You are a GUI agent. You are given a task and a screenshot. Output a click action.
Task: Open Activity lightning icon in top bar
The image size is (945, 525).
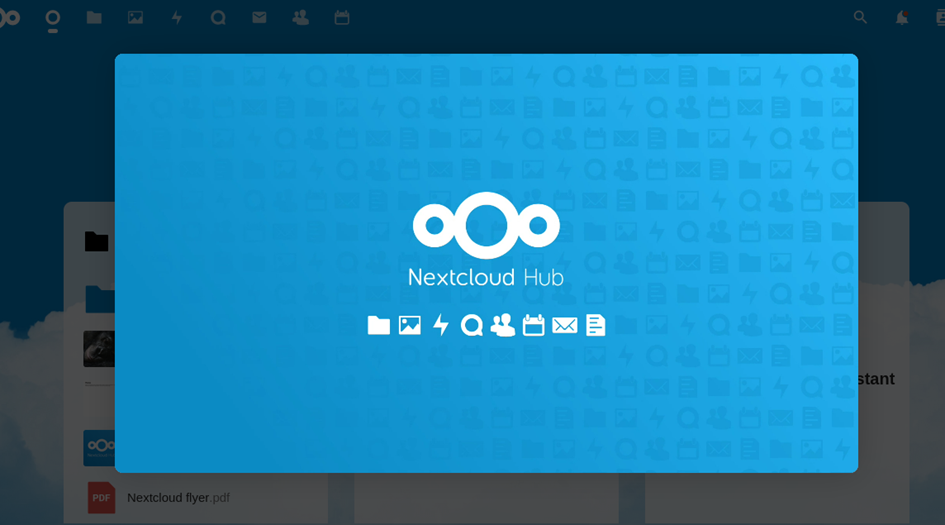177,17
